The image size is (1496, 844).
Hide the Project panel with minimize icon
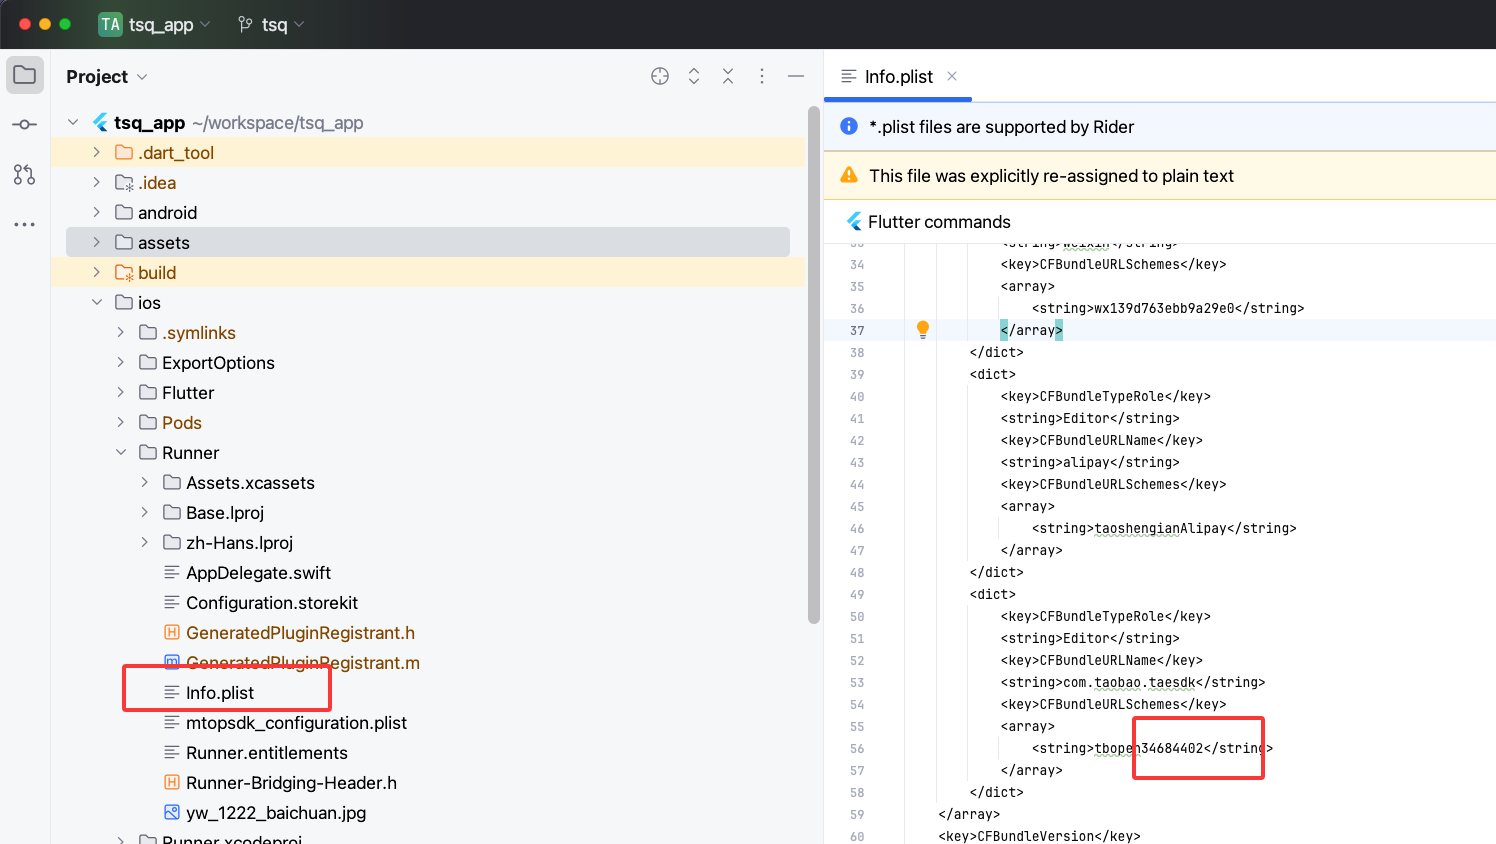(796, 76)
